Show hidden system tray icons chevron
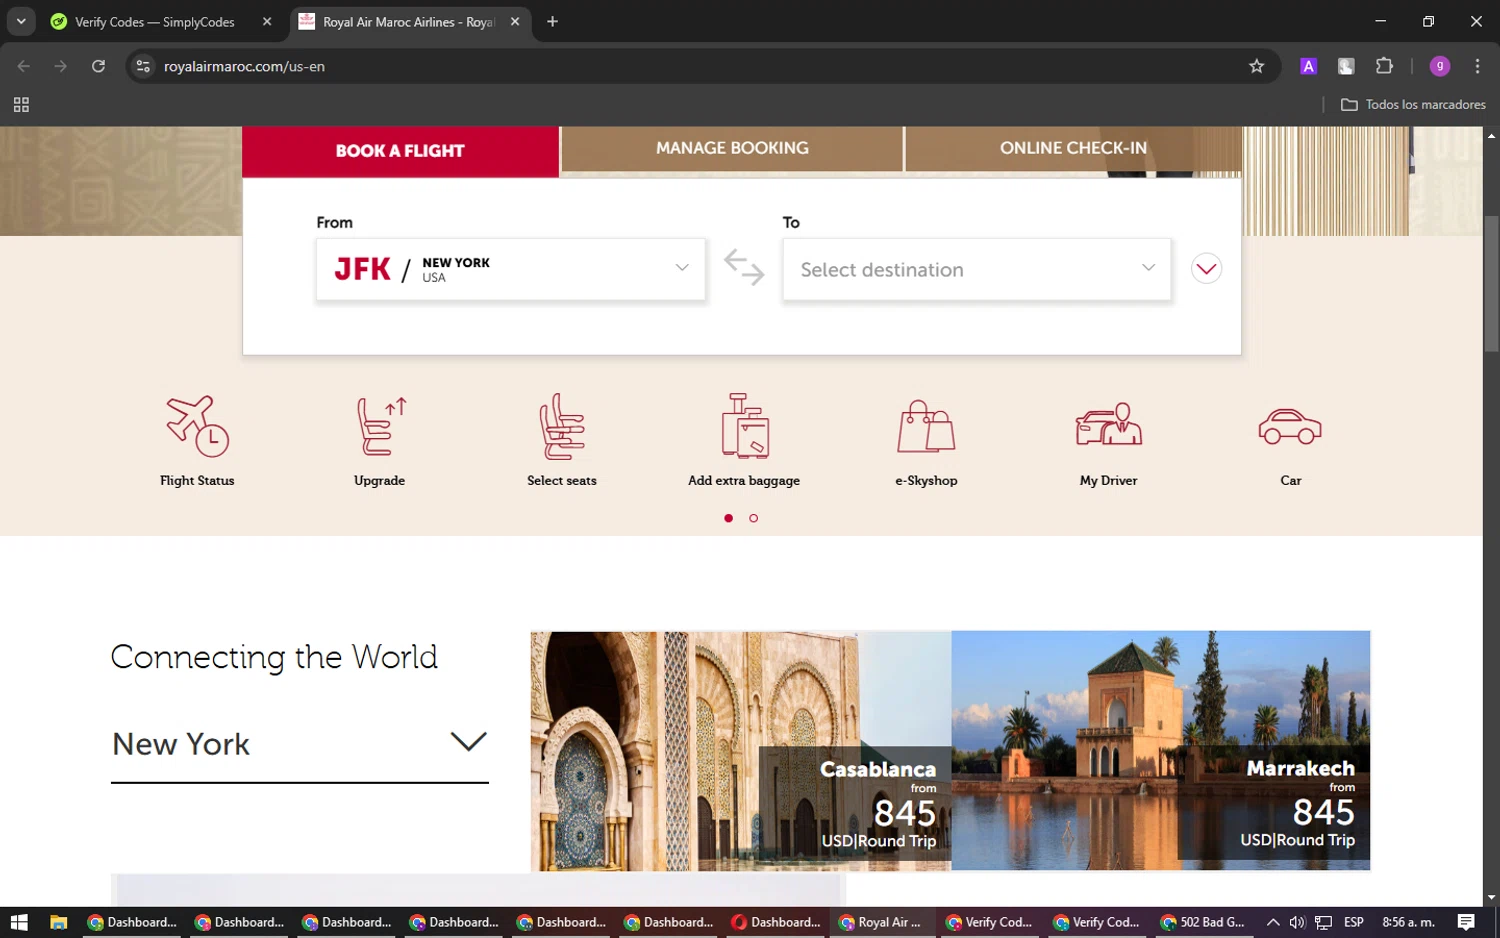The image size is (1500, 938). coord(1272,922)
